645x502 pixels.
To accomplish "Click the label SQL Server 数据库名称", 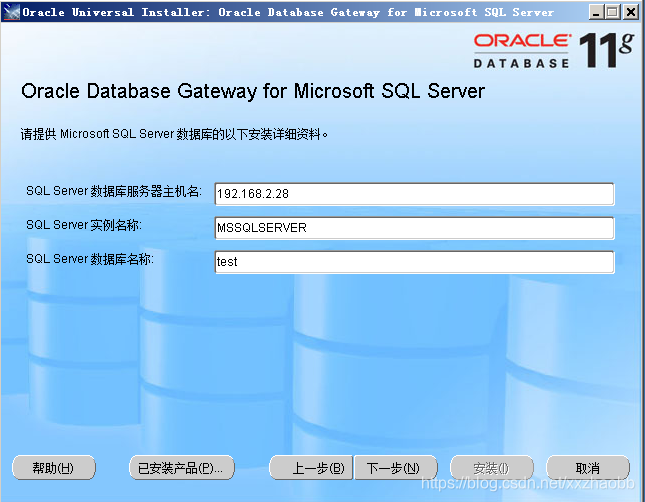I will [x=90, y=259].
